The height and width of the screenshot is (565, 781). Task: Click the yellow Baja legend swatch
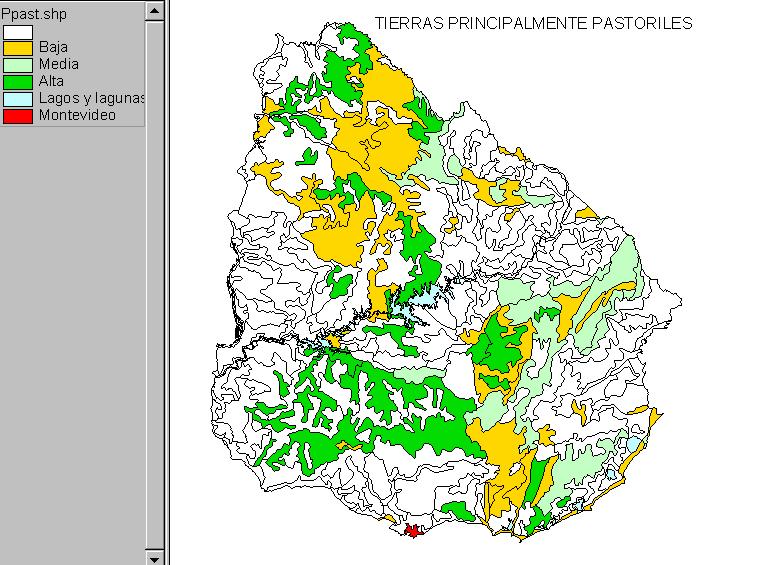[18, 48]
